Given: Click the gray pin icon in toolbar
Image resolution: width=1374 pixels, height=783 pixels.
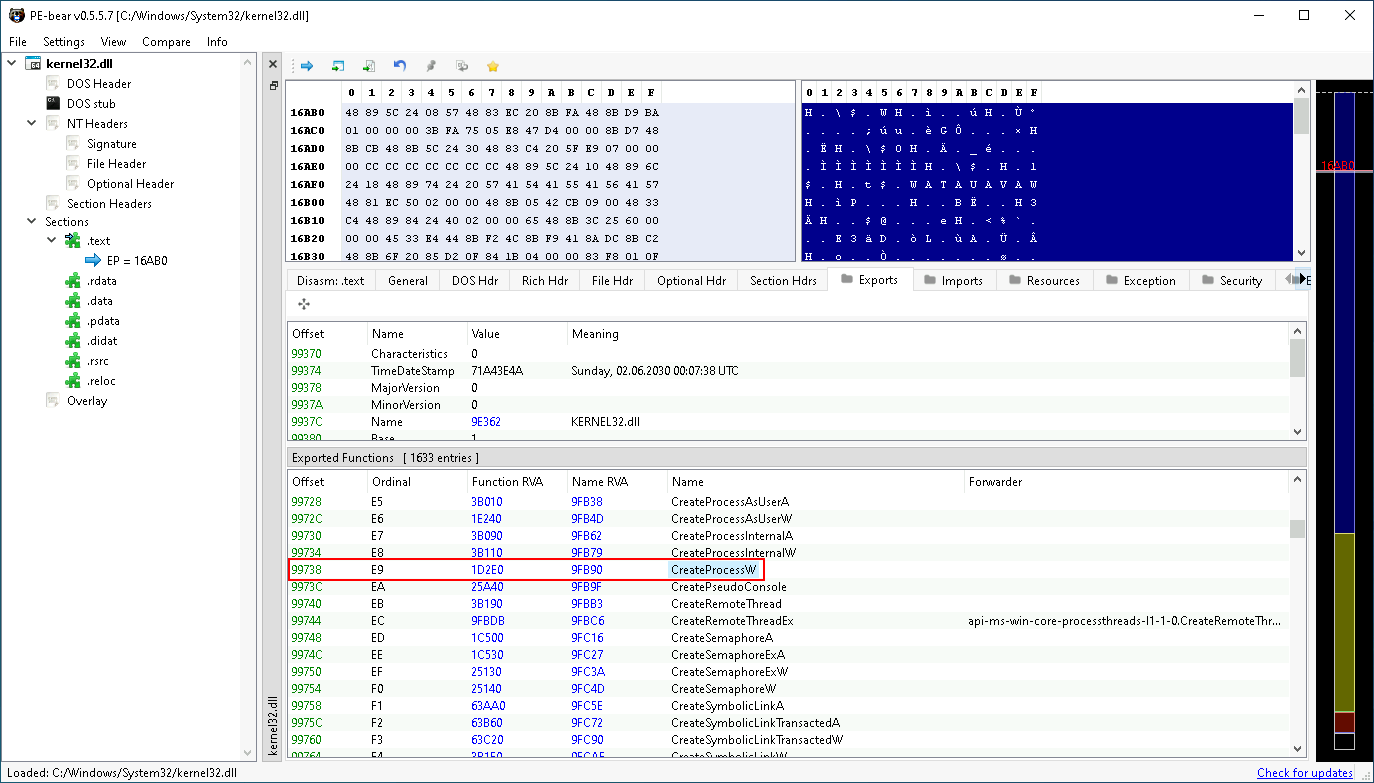Looking at the screenshot, I should [x=431, y=66].
